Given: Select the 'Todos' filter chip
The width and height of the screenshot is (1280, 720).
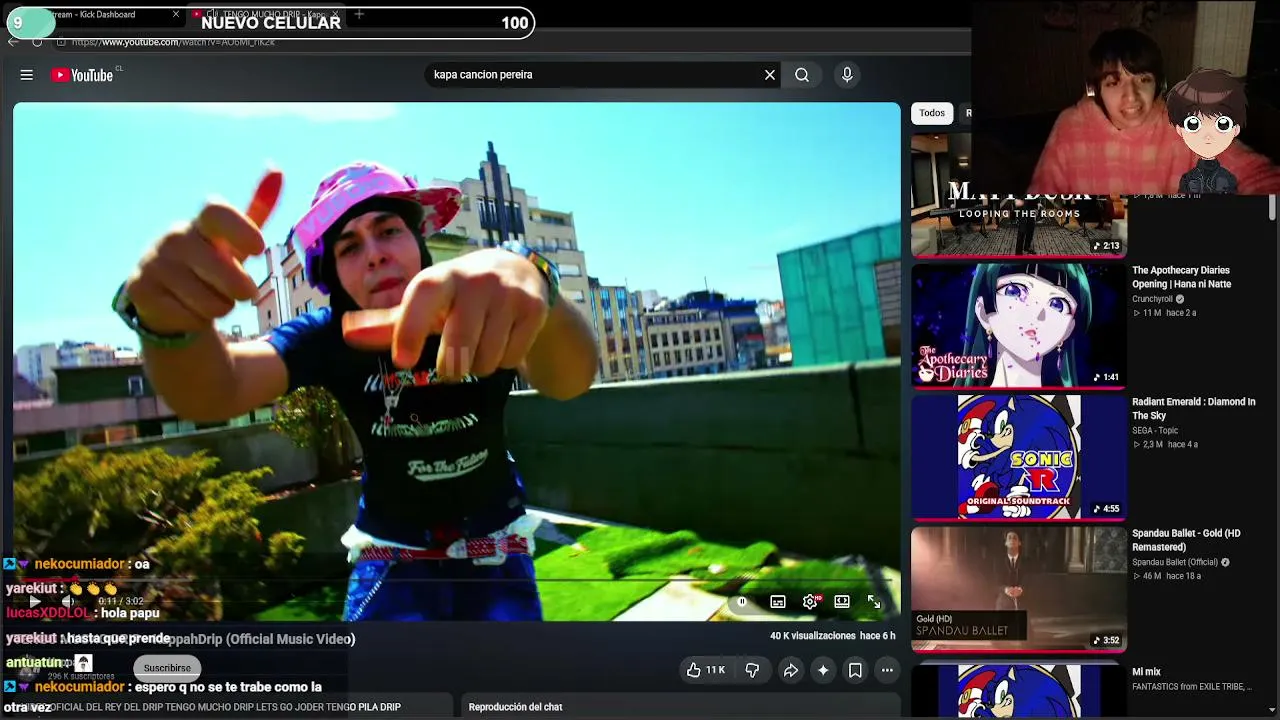Looking at the screenshot, I should [932, 113].
